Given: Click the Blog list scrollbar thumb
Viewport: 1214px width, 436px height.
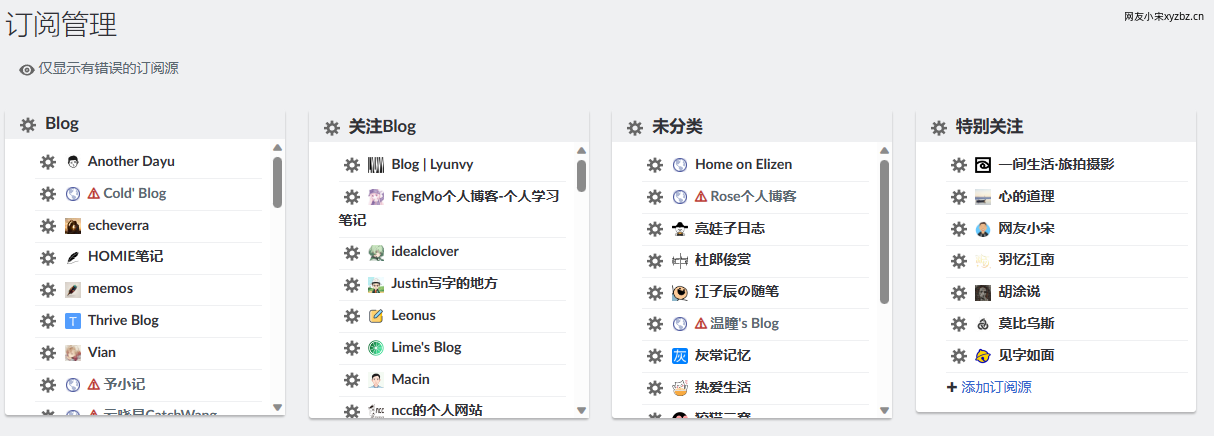Looking at the screenshot, I should coord(277,182).
